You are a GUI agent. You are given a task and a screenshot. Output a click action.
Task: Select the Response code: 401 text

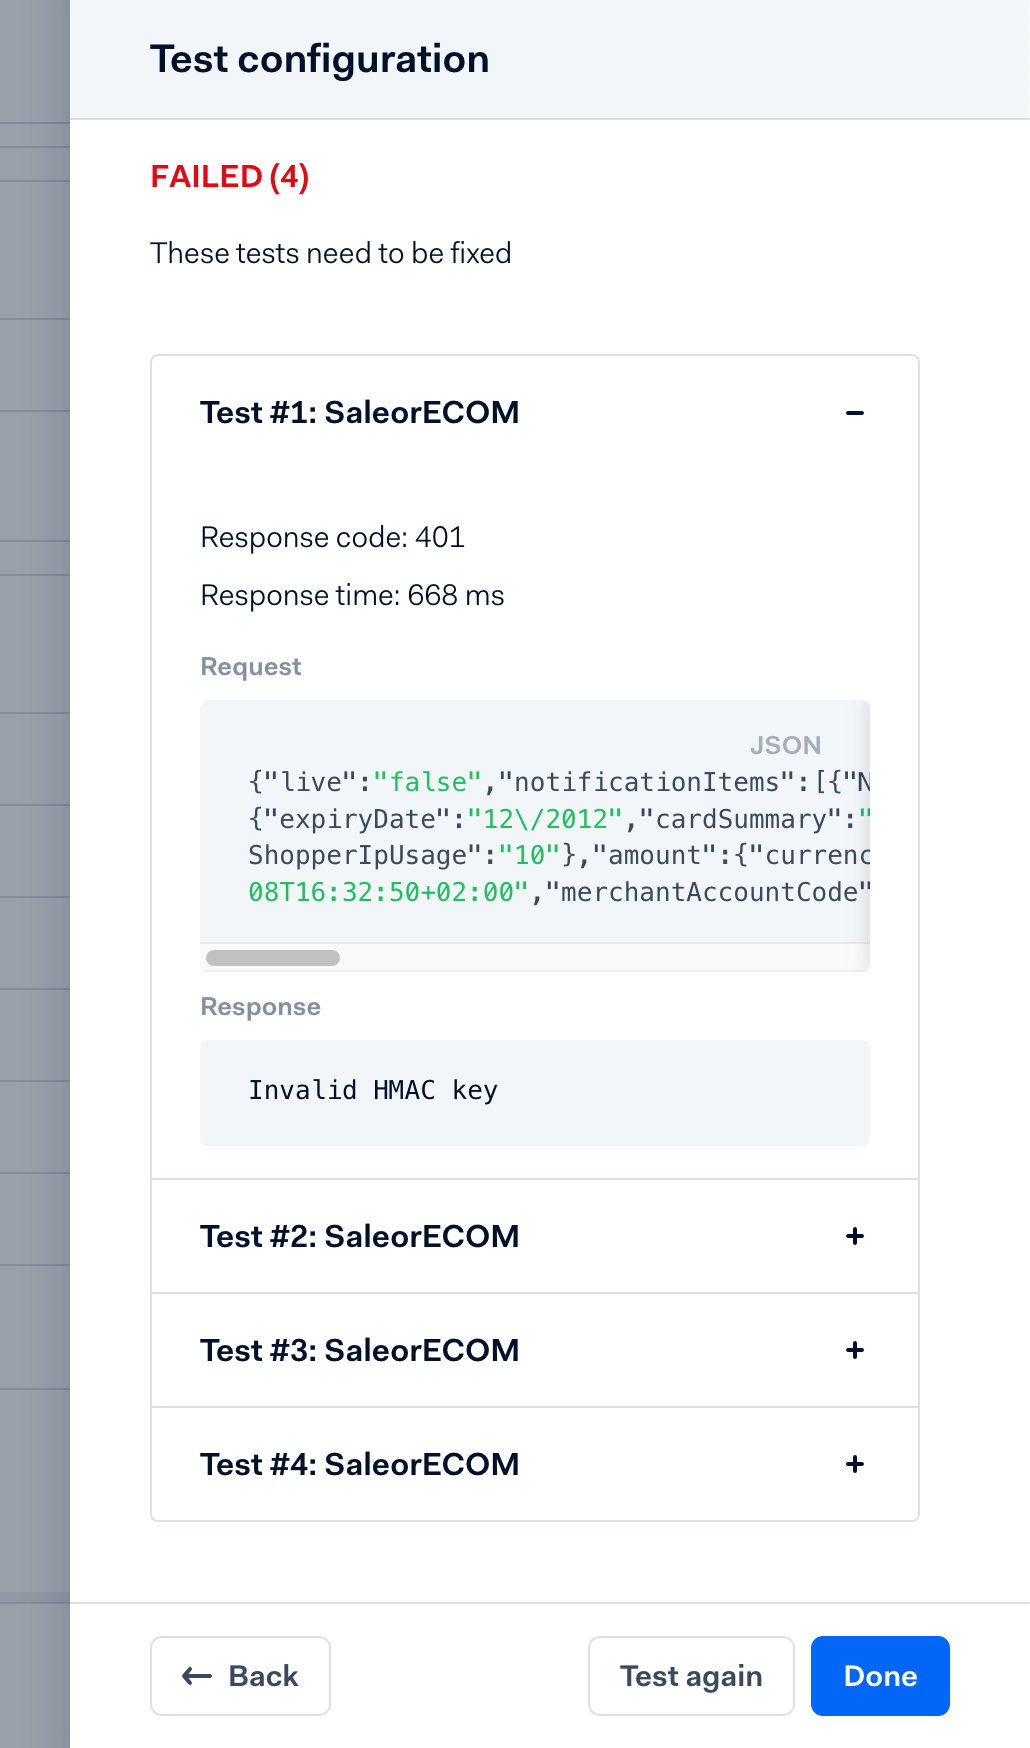pyautogui.click(x=332, y=538)
